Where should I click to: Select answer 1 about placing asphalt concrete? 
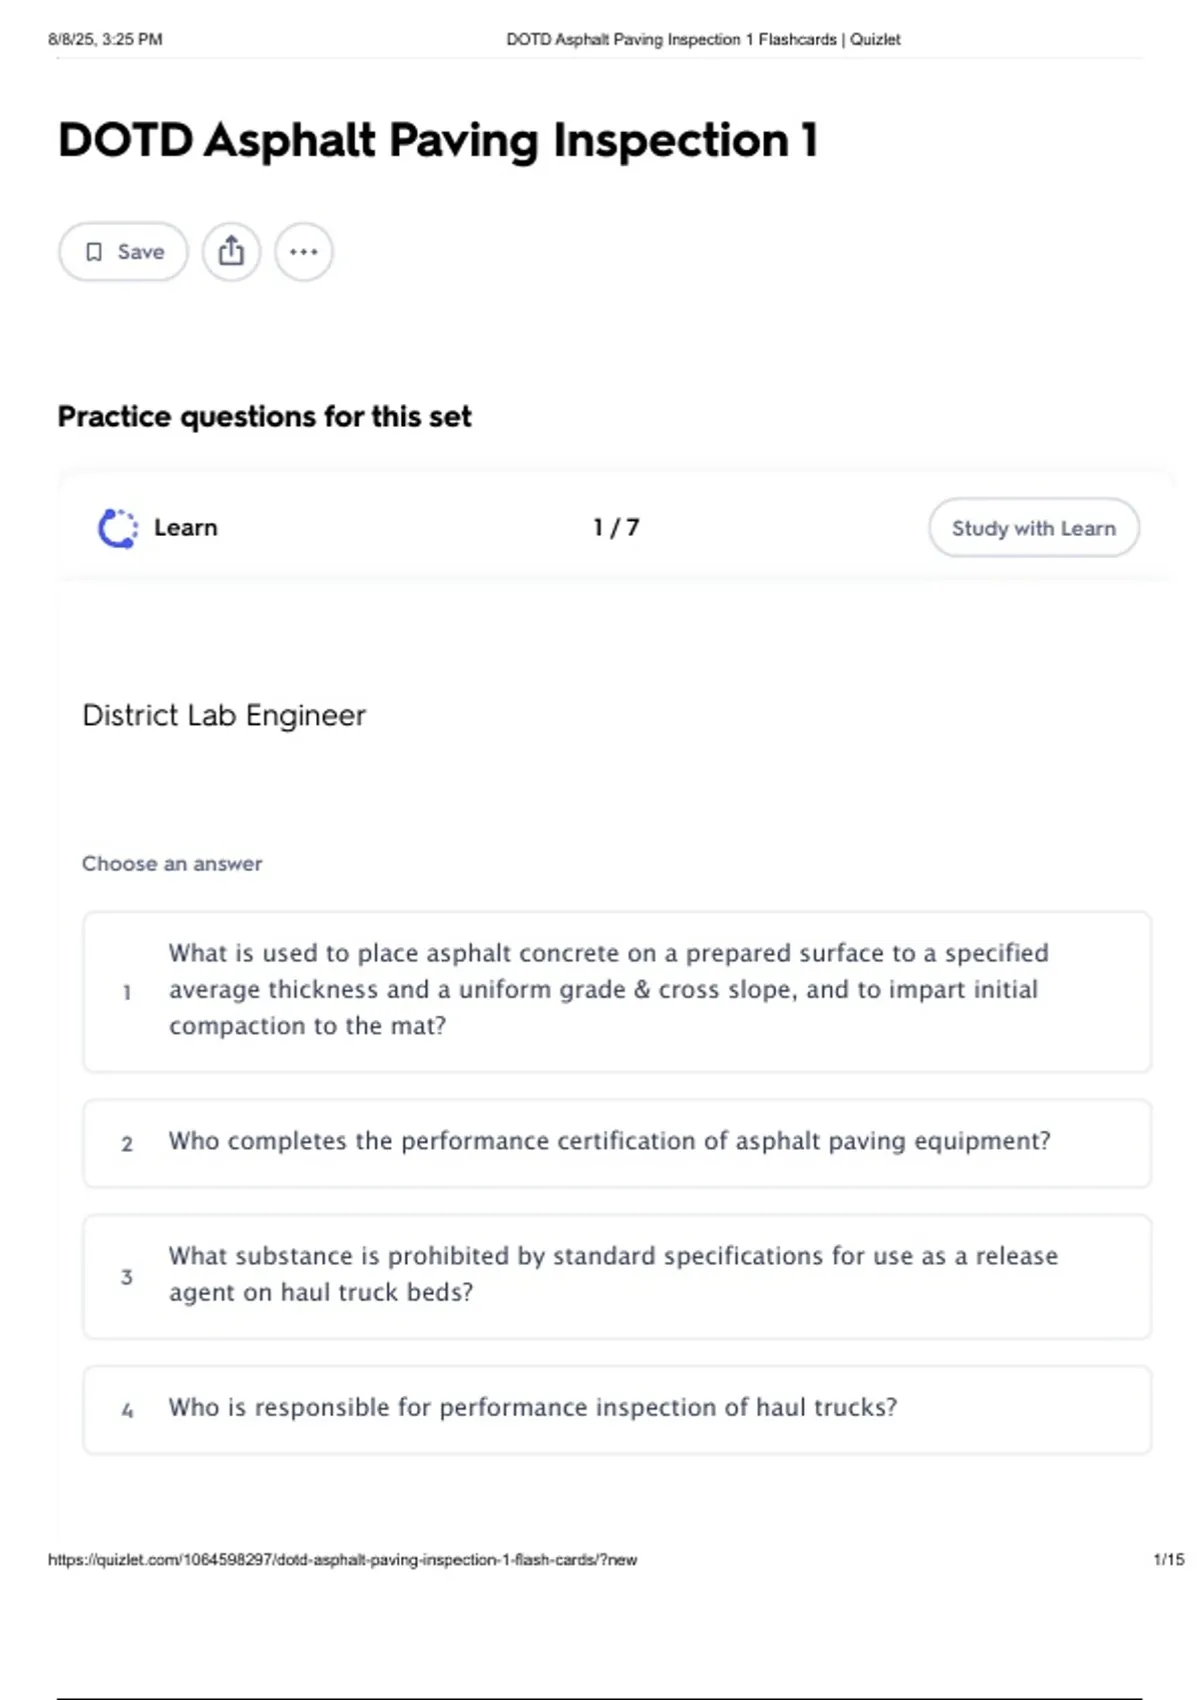pyautogui.click(x=617, y=991)
